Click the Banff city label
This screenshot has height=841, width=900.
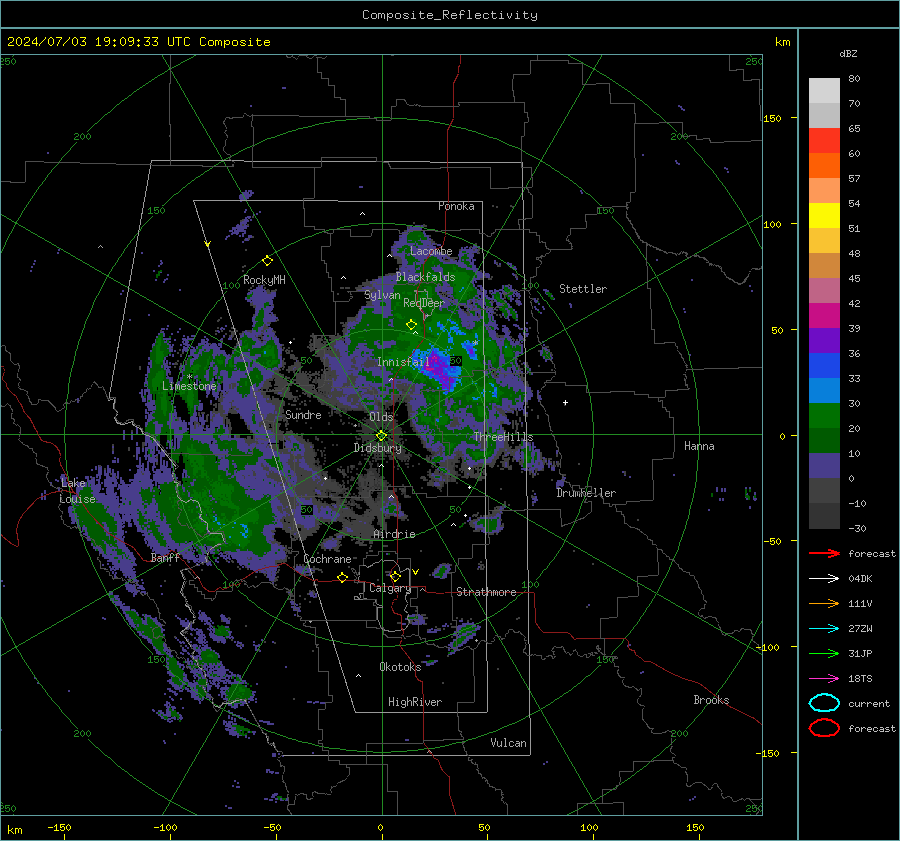[165, 558]
